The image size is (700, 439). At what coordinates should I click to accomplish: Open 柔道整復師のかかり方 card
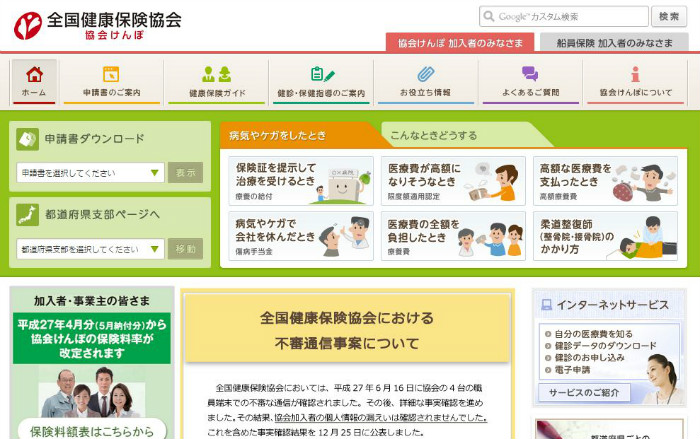pos(605,236)
